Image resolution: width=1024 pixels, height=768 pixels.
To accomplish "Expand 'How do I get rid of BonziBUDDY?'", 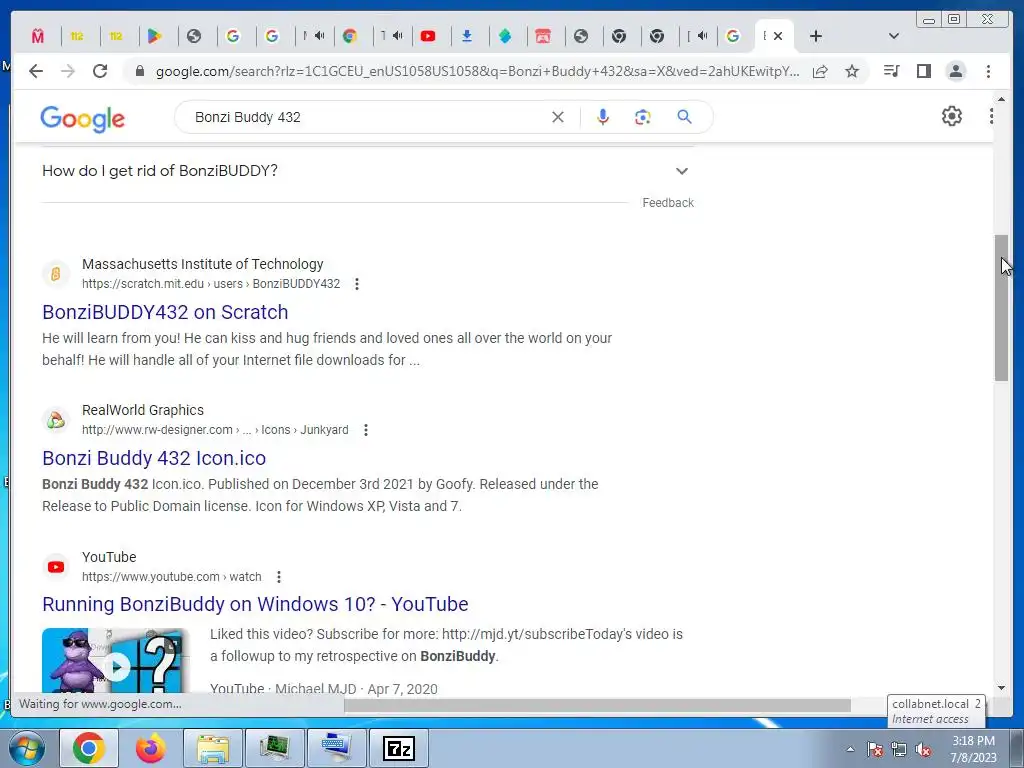I will click(368, 171).
